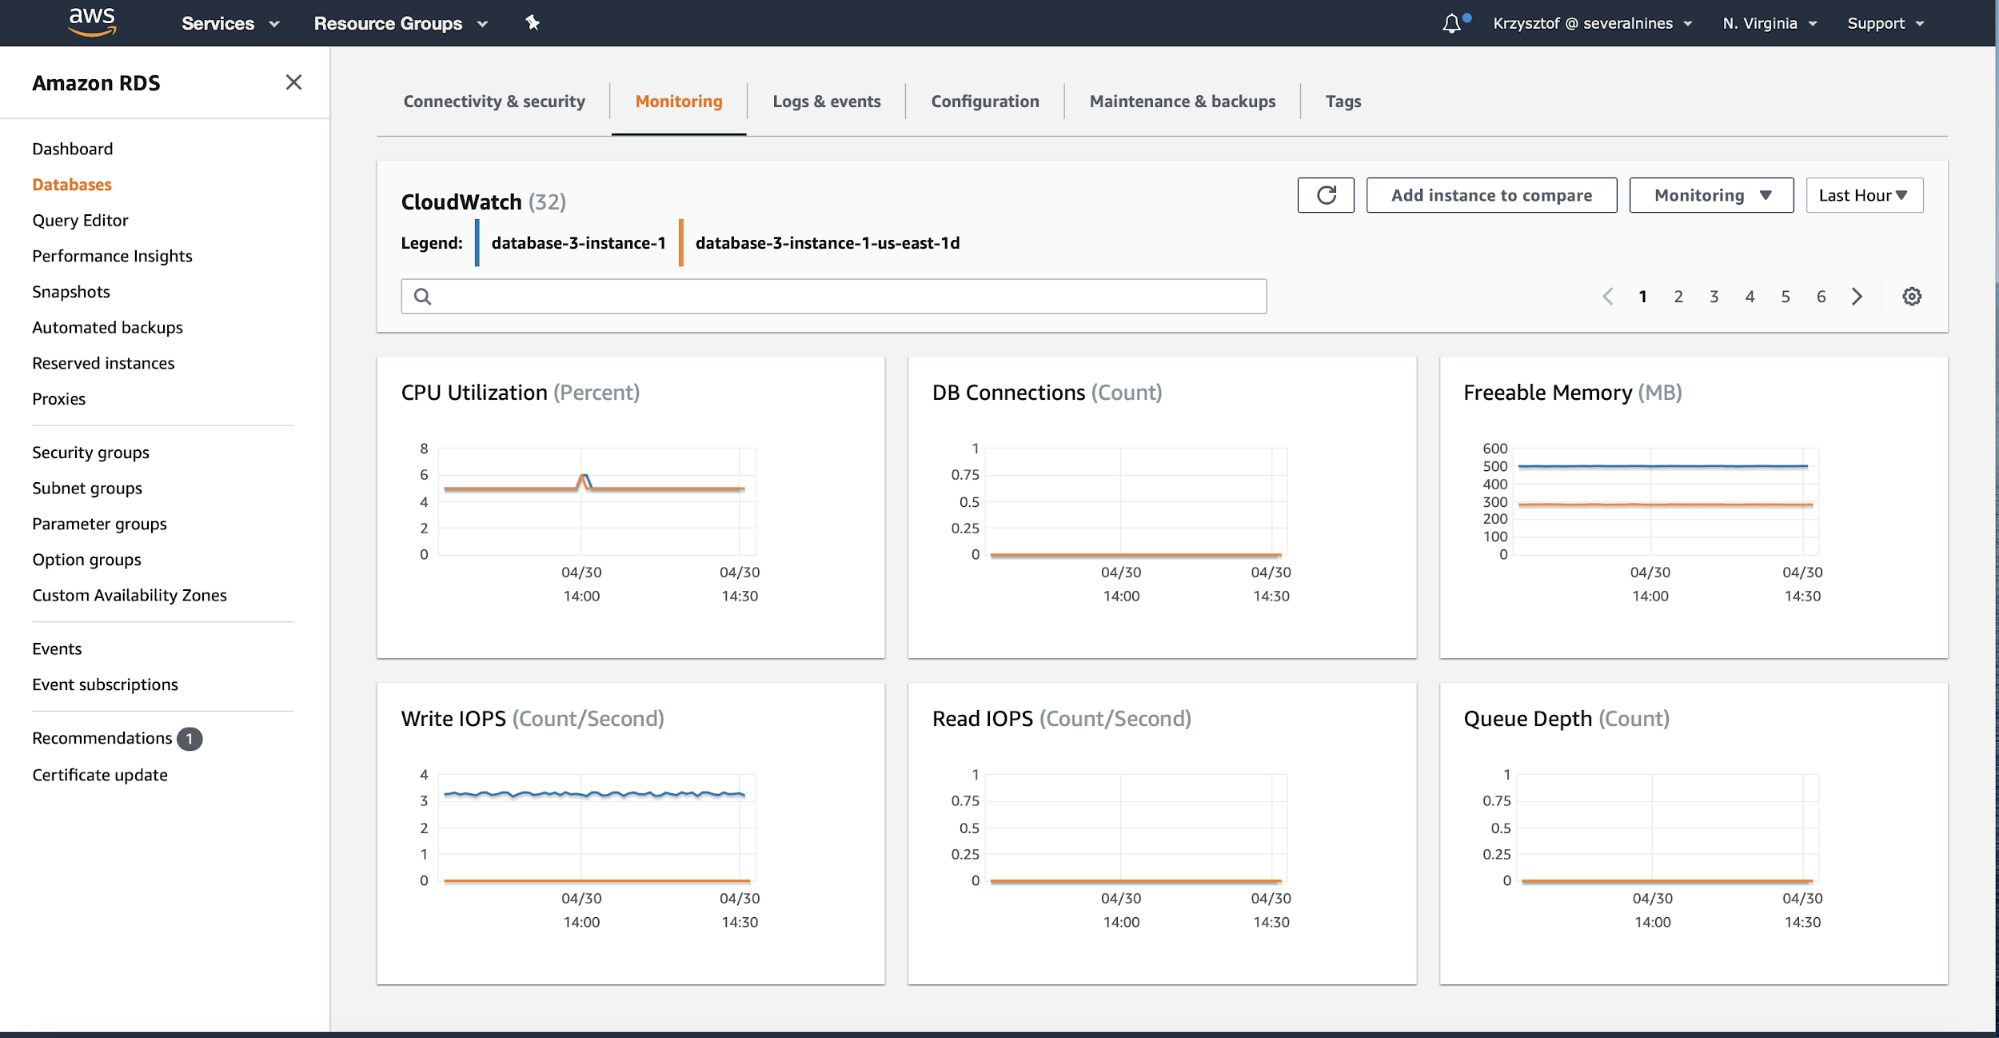
Task: Focus the CloudWatch metric search field
Action: 833,296
